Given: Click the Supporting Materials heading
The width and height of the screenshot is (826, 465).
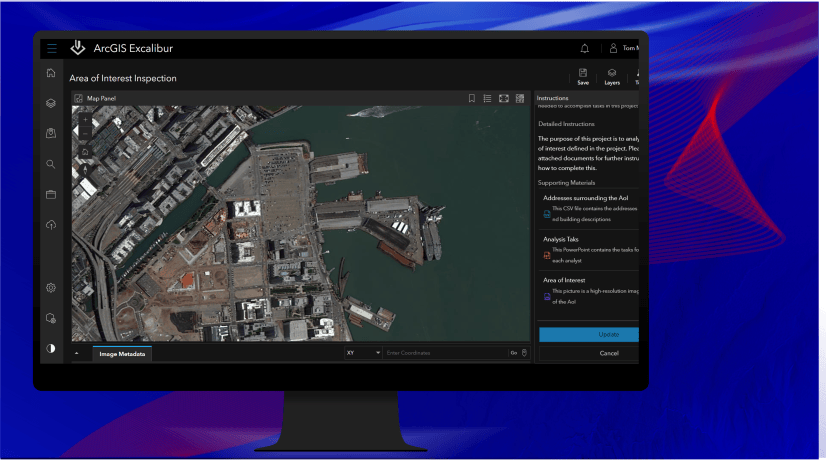Looking at the screenshot, I should [566, 183].
